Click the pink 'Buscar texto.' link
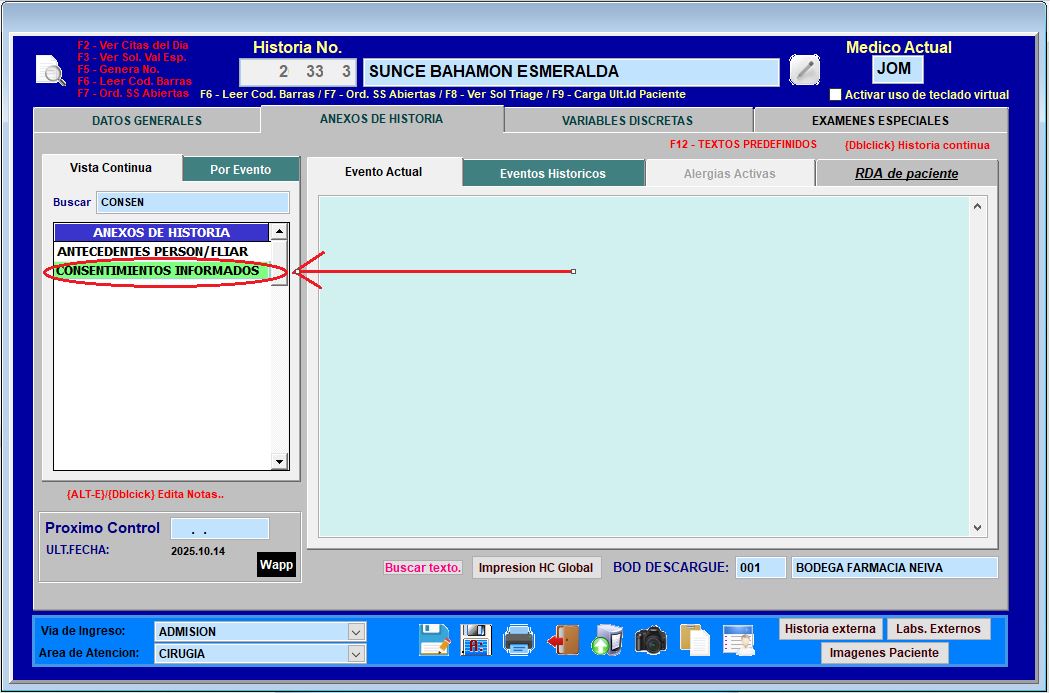 (423, 568)
